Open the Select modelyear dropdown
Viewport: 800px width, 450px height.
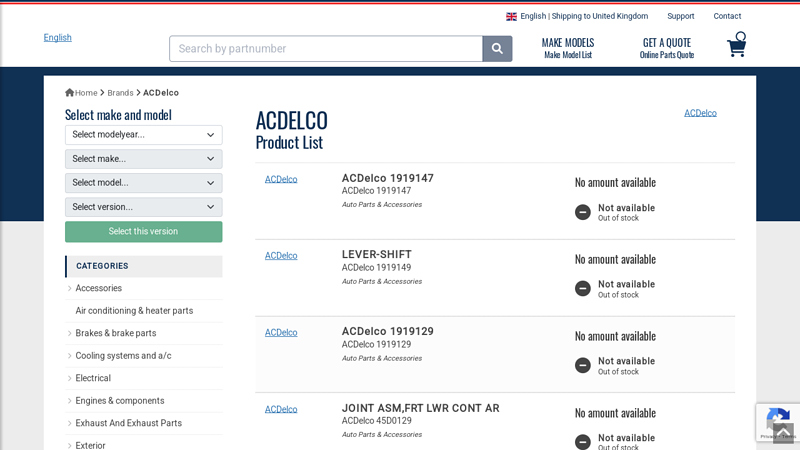pos(143,135)
